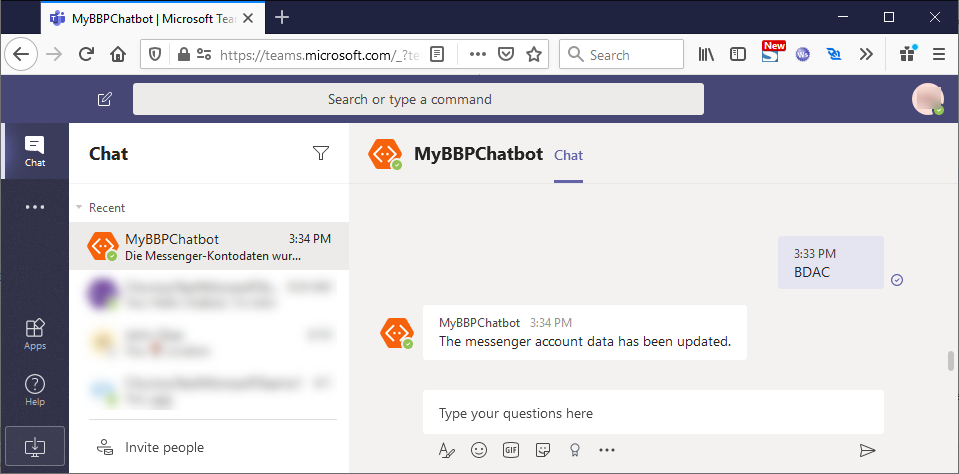Click MyBBPChatbot name in chat header
Image resolution: width=959 pixels, height=474 pixels.
[x=478, y=154]
